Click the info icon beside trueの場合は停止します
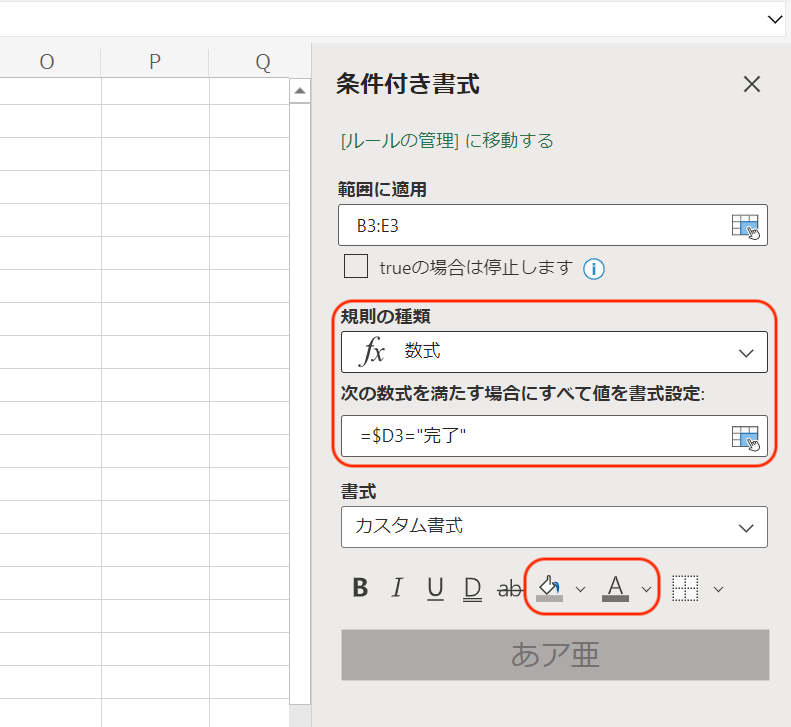Viewport: 791px width, 727px height. (x=595, y=268)
